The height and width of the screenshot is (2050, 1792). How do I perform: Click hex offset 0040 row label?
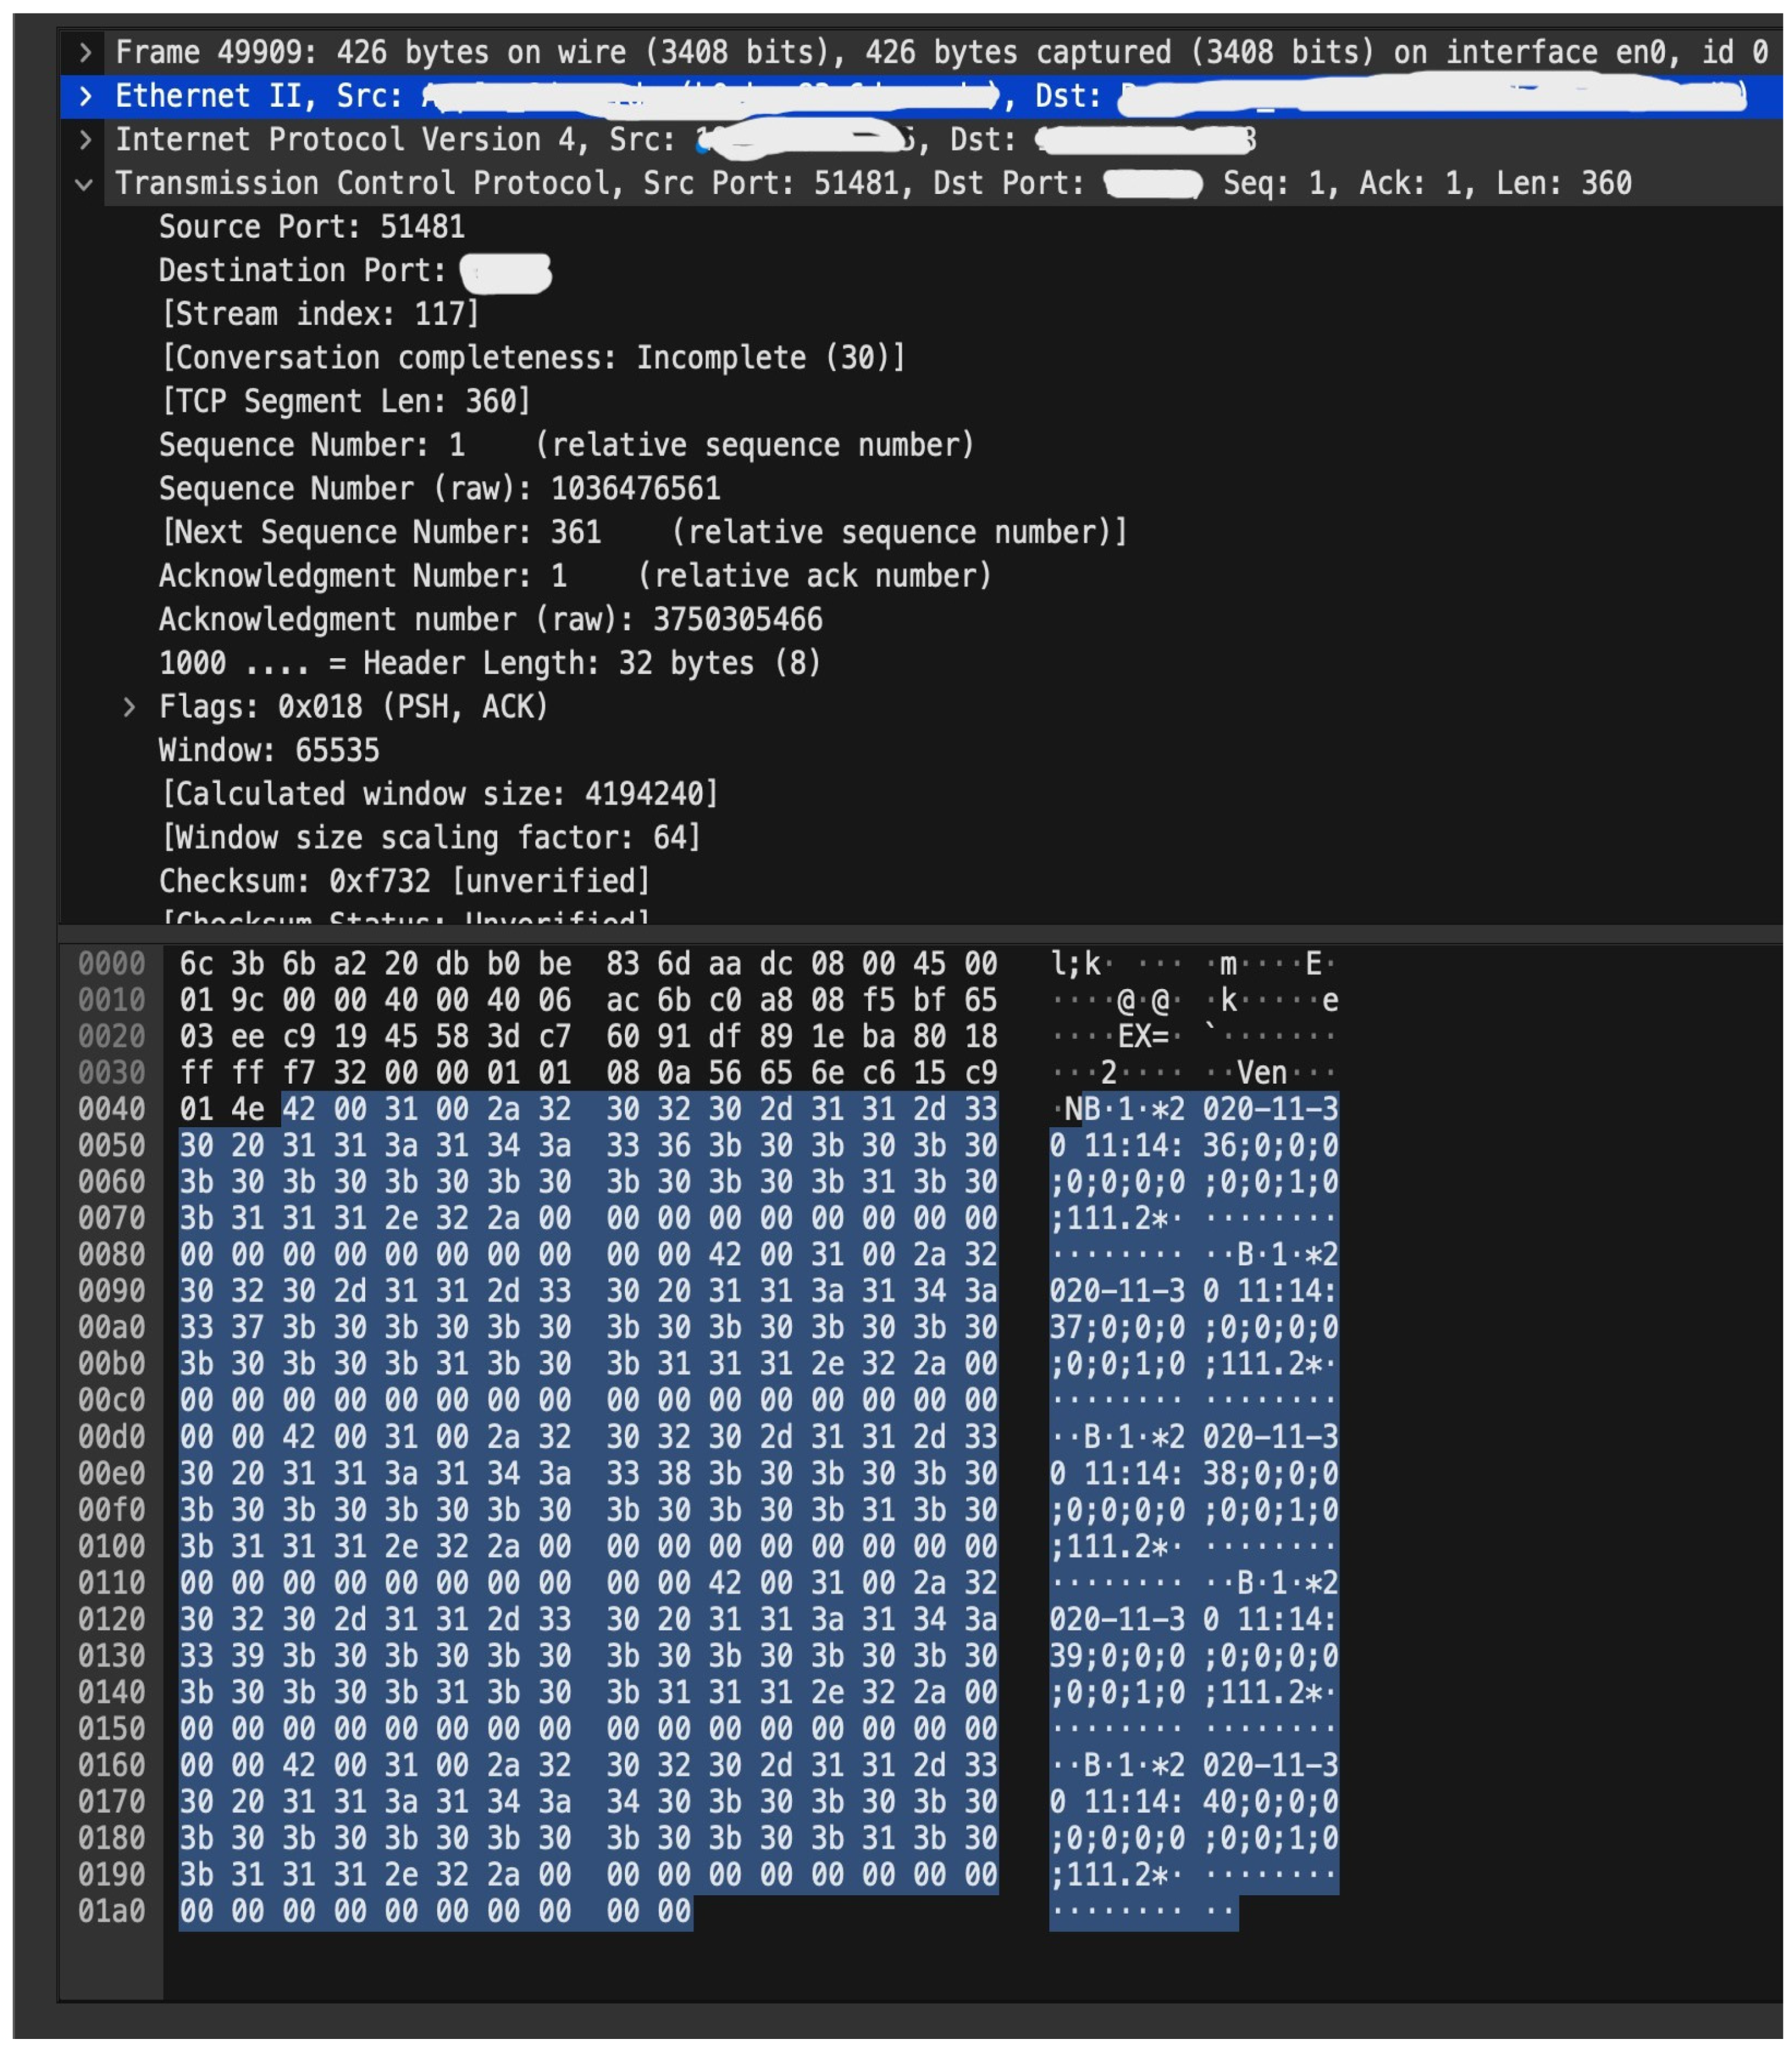(112, 1109)
